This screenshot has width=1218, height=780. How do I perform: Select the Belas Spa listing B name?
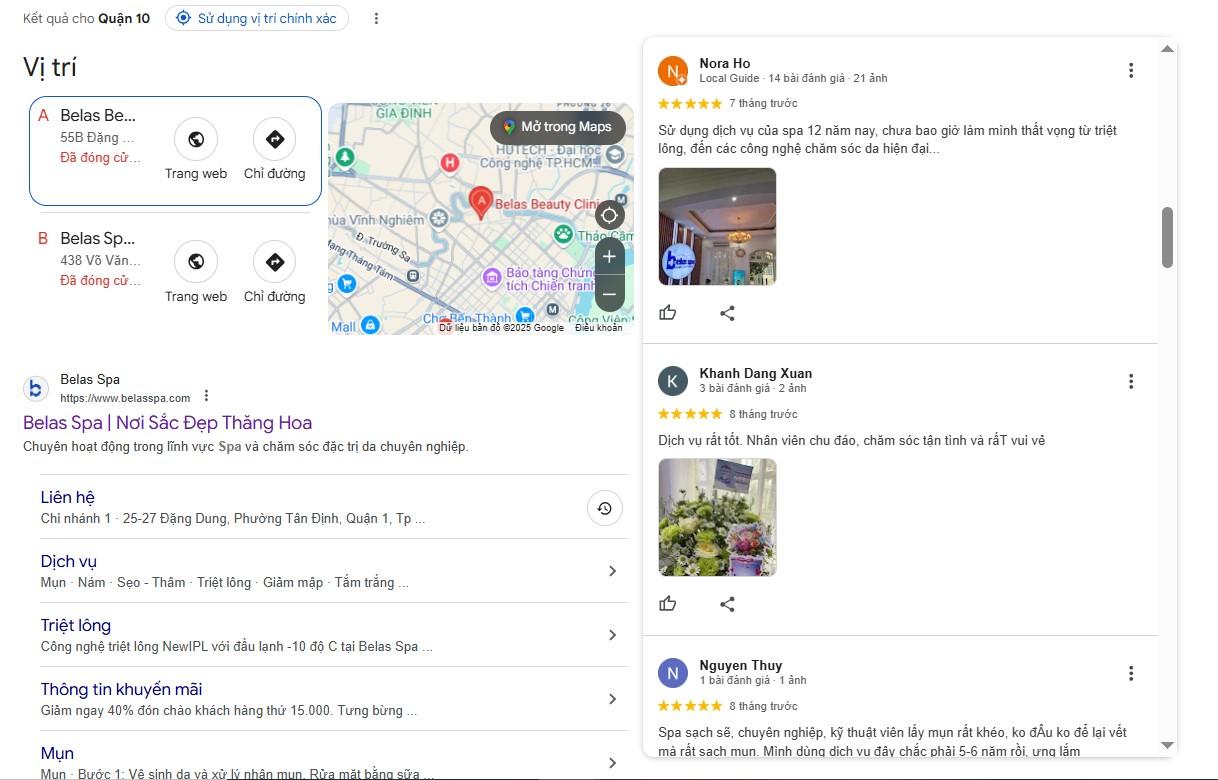click(x=97, y=238)
